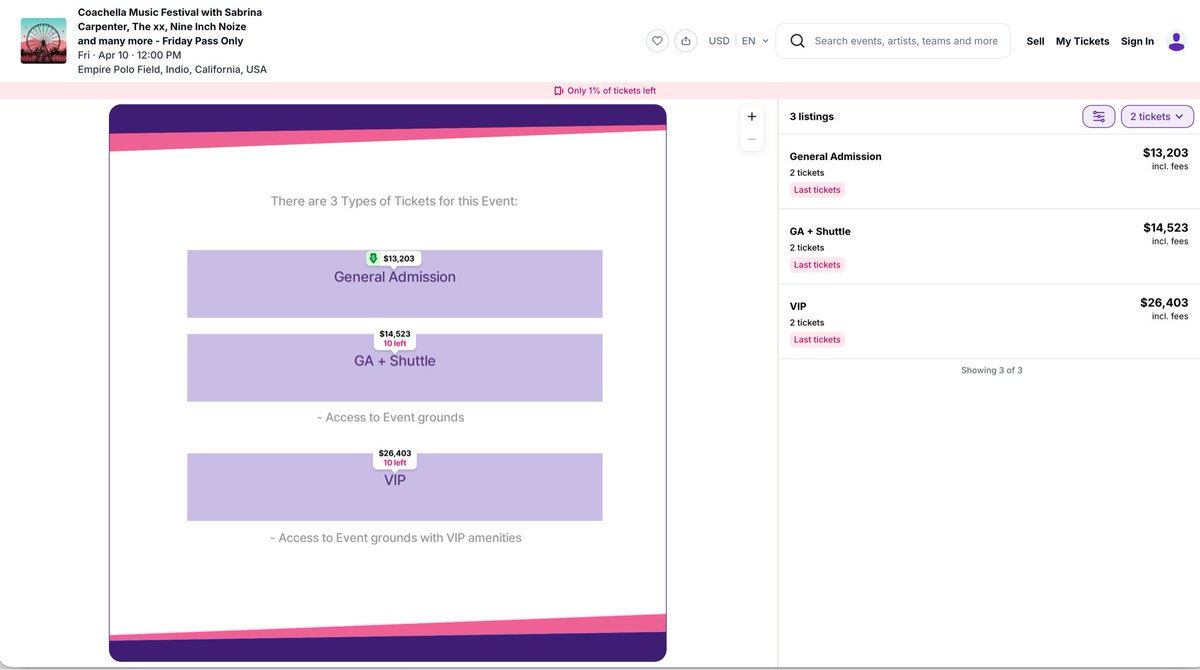Click the $13,203 price in listings

[x=1165, y=153]
